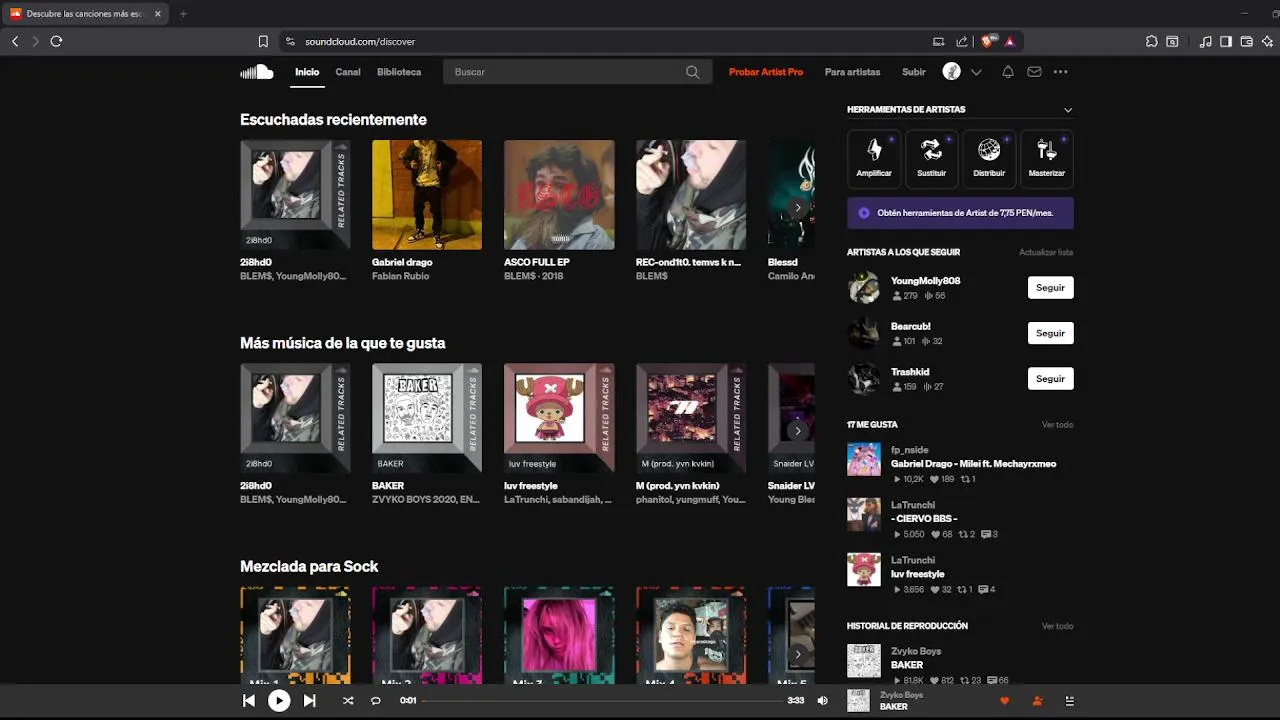Screen dimensions: 1280x720
Task: Click the browser address bar URL
Action: coord(360,41)
